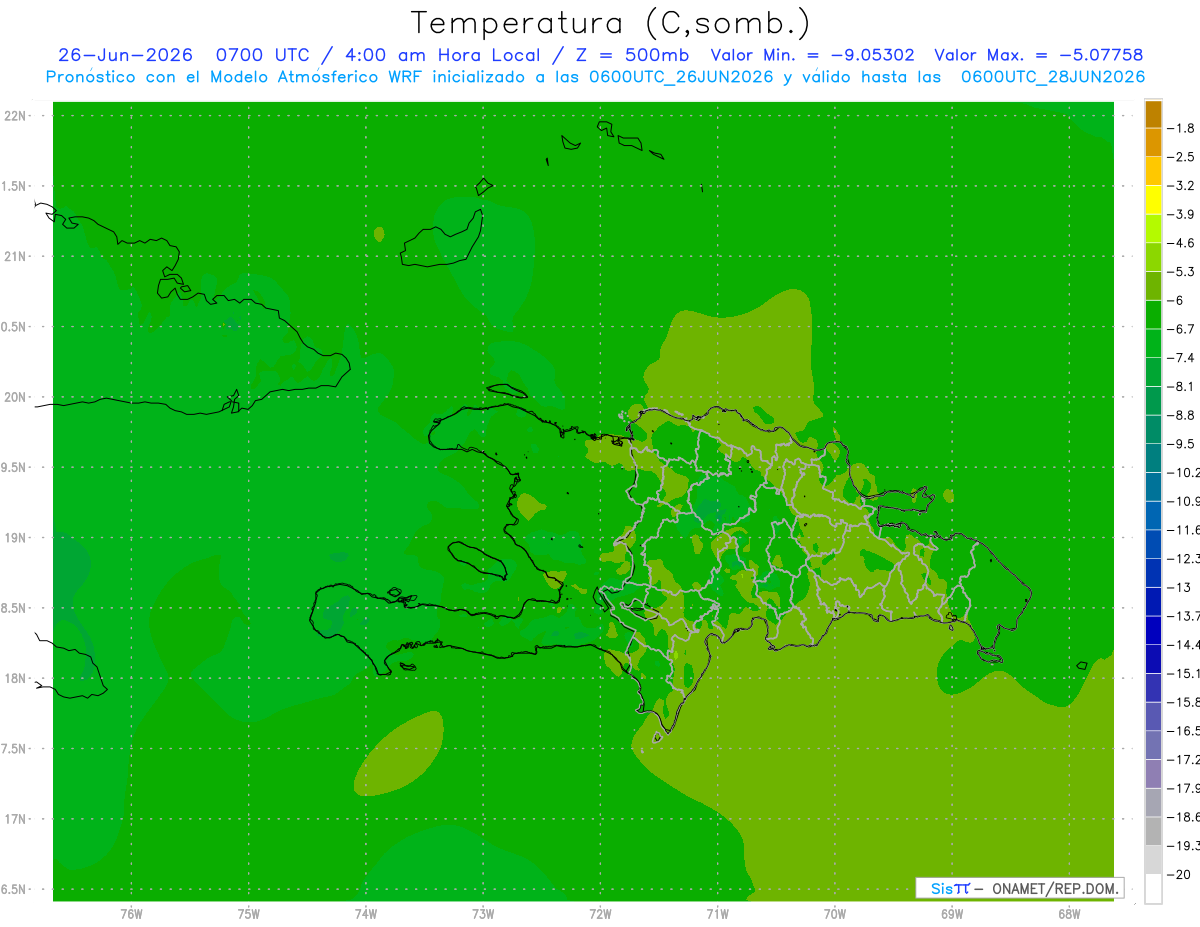Click the '-5.3' legend value
Image resolution: width=1200 pixels, height=927 pixels.
click(1183, 272)
